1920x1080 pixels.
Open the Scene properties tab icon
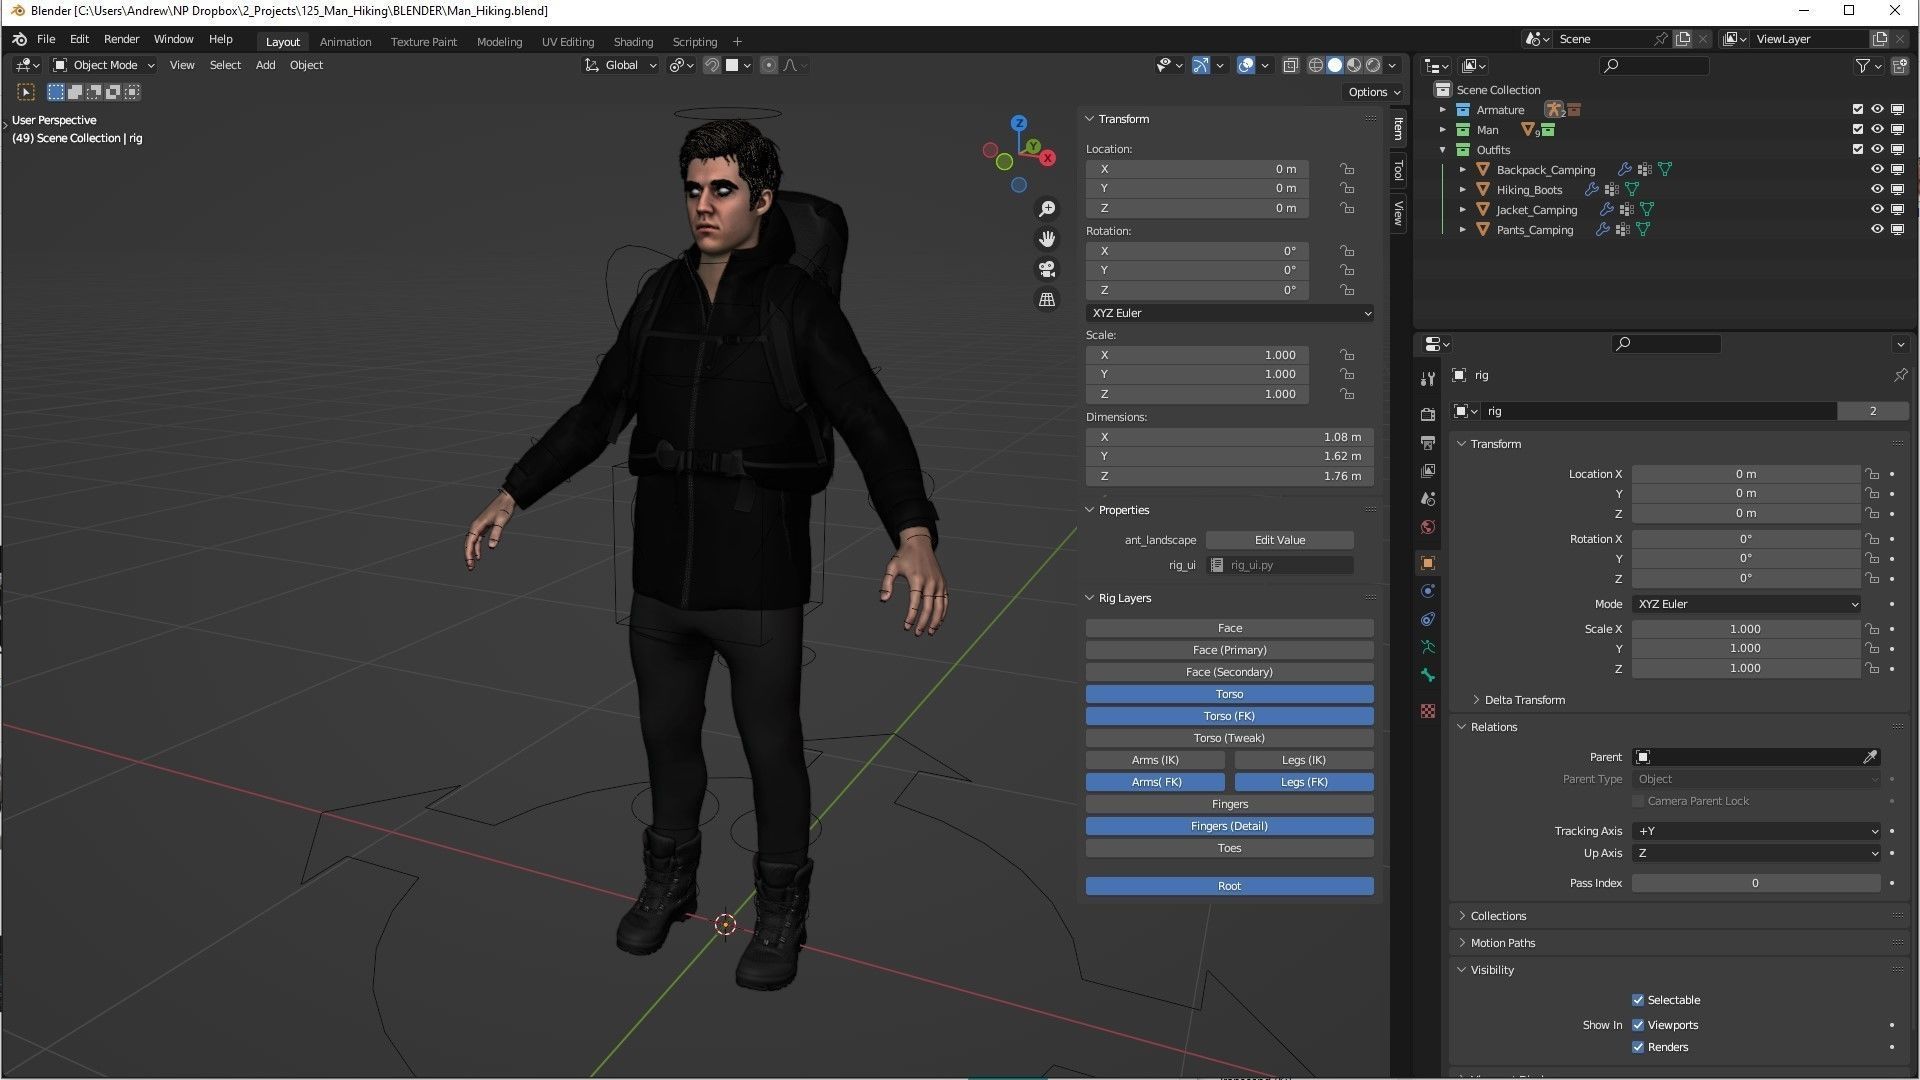(1428, 498)
